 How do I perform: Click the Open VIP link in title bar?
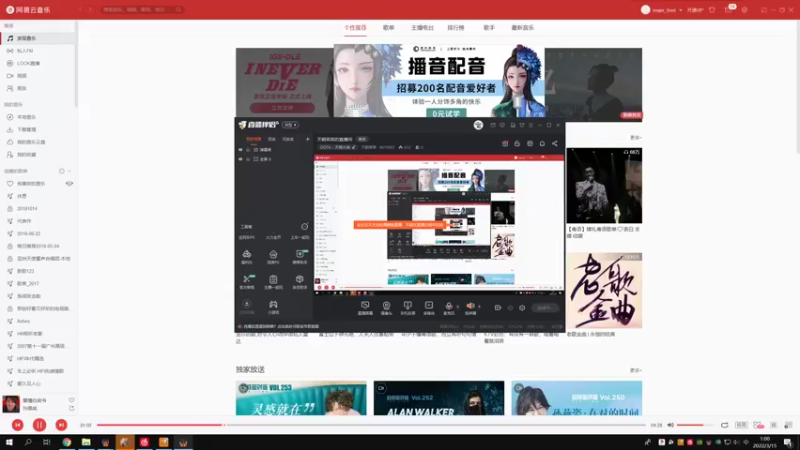[694, 10]
